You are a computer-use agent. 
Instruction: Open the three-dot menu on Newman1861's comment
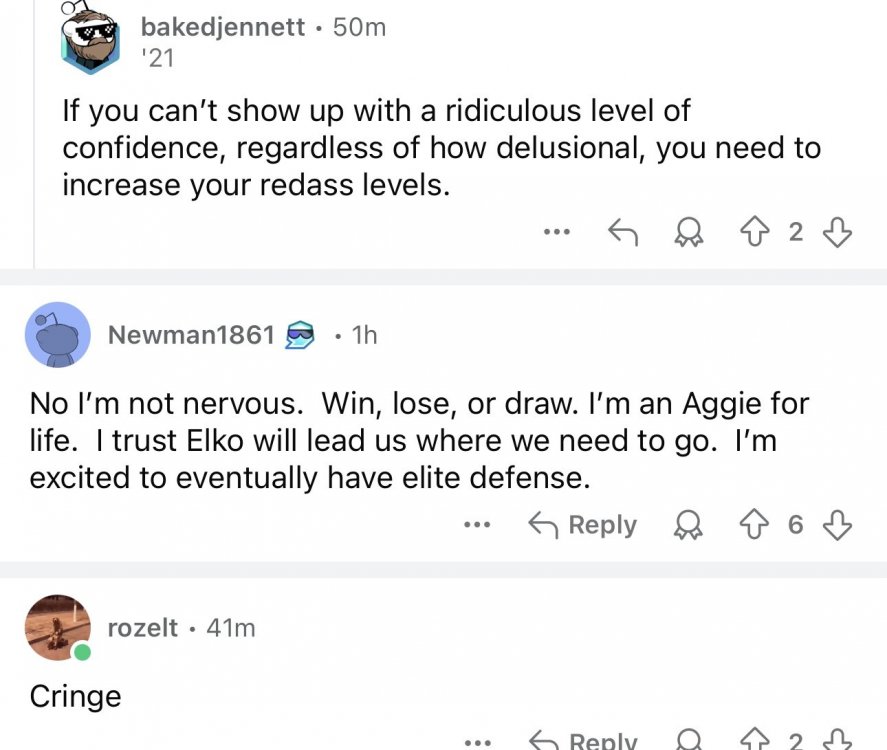pyautogui.click(x=478, y=526)
